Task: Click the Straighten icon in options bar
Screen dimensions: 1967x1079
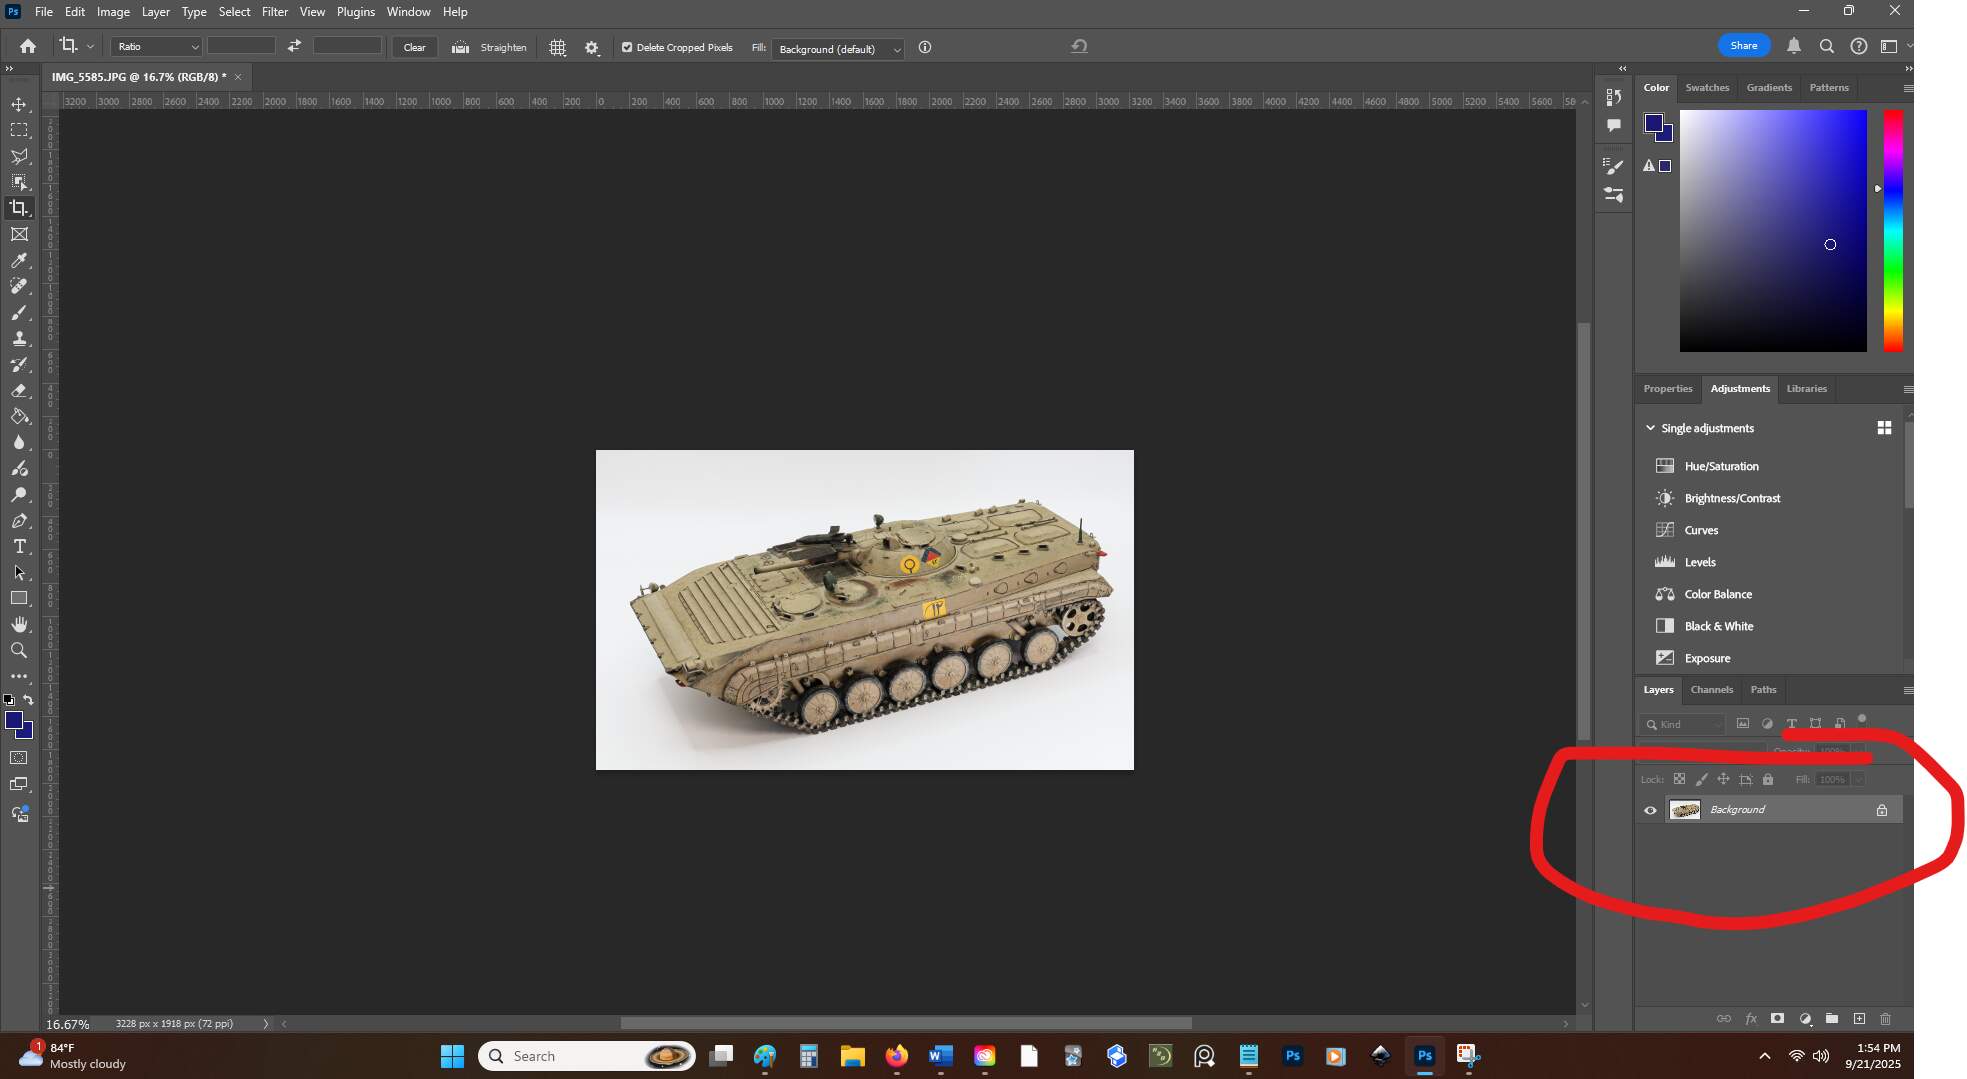Action: click(461, 47)
